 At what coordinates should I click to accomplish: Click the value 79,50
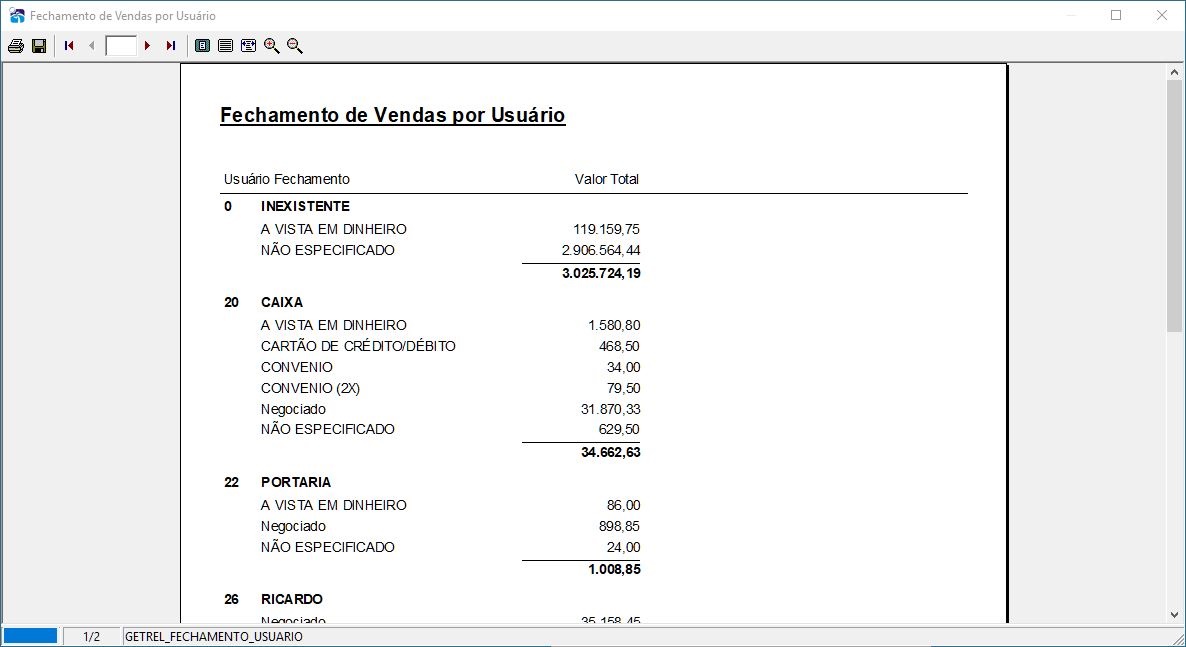623,388
